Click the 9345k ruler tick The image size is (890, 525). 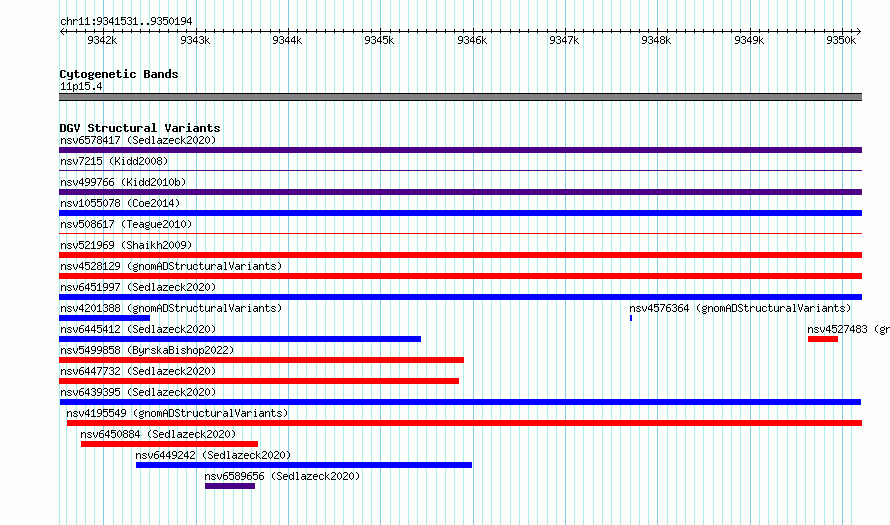tap(379, 40)
